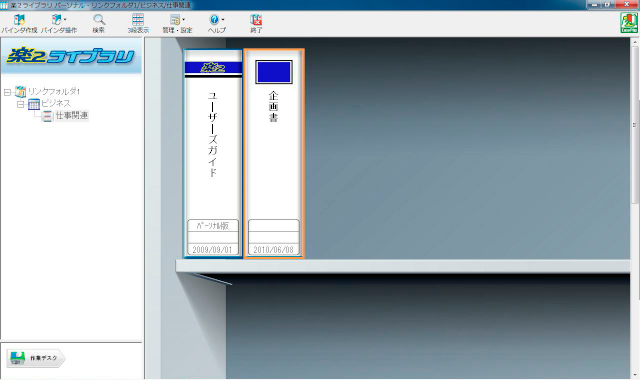Collapse the リンクフォルダ1 tree node
Image resolution: width=640 pixels, height=380 pixels.
point(7,92)
